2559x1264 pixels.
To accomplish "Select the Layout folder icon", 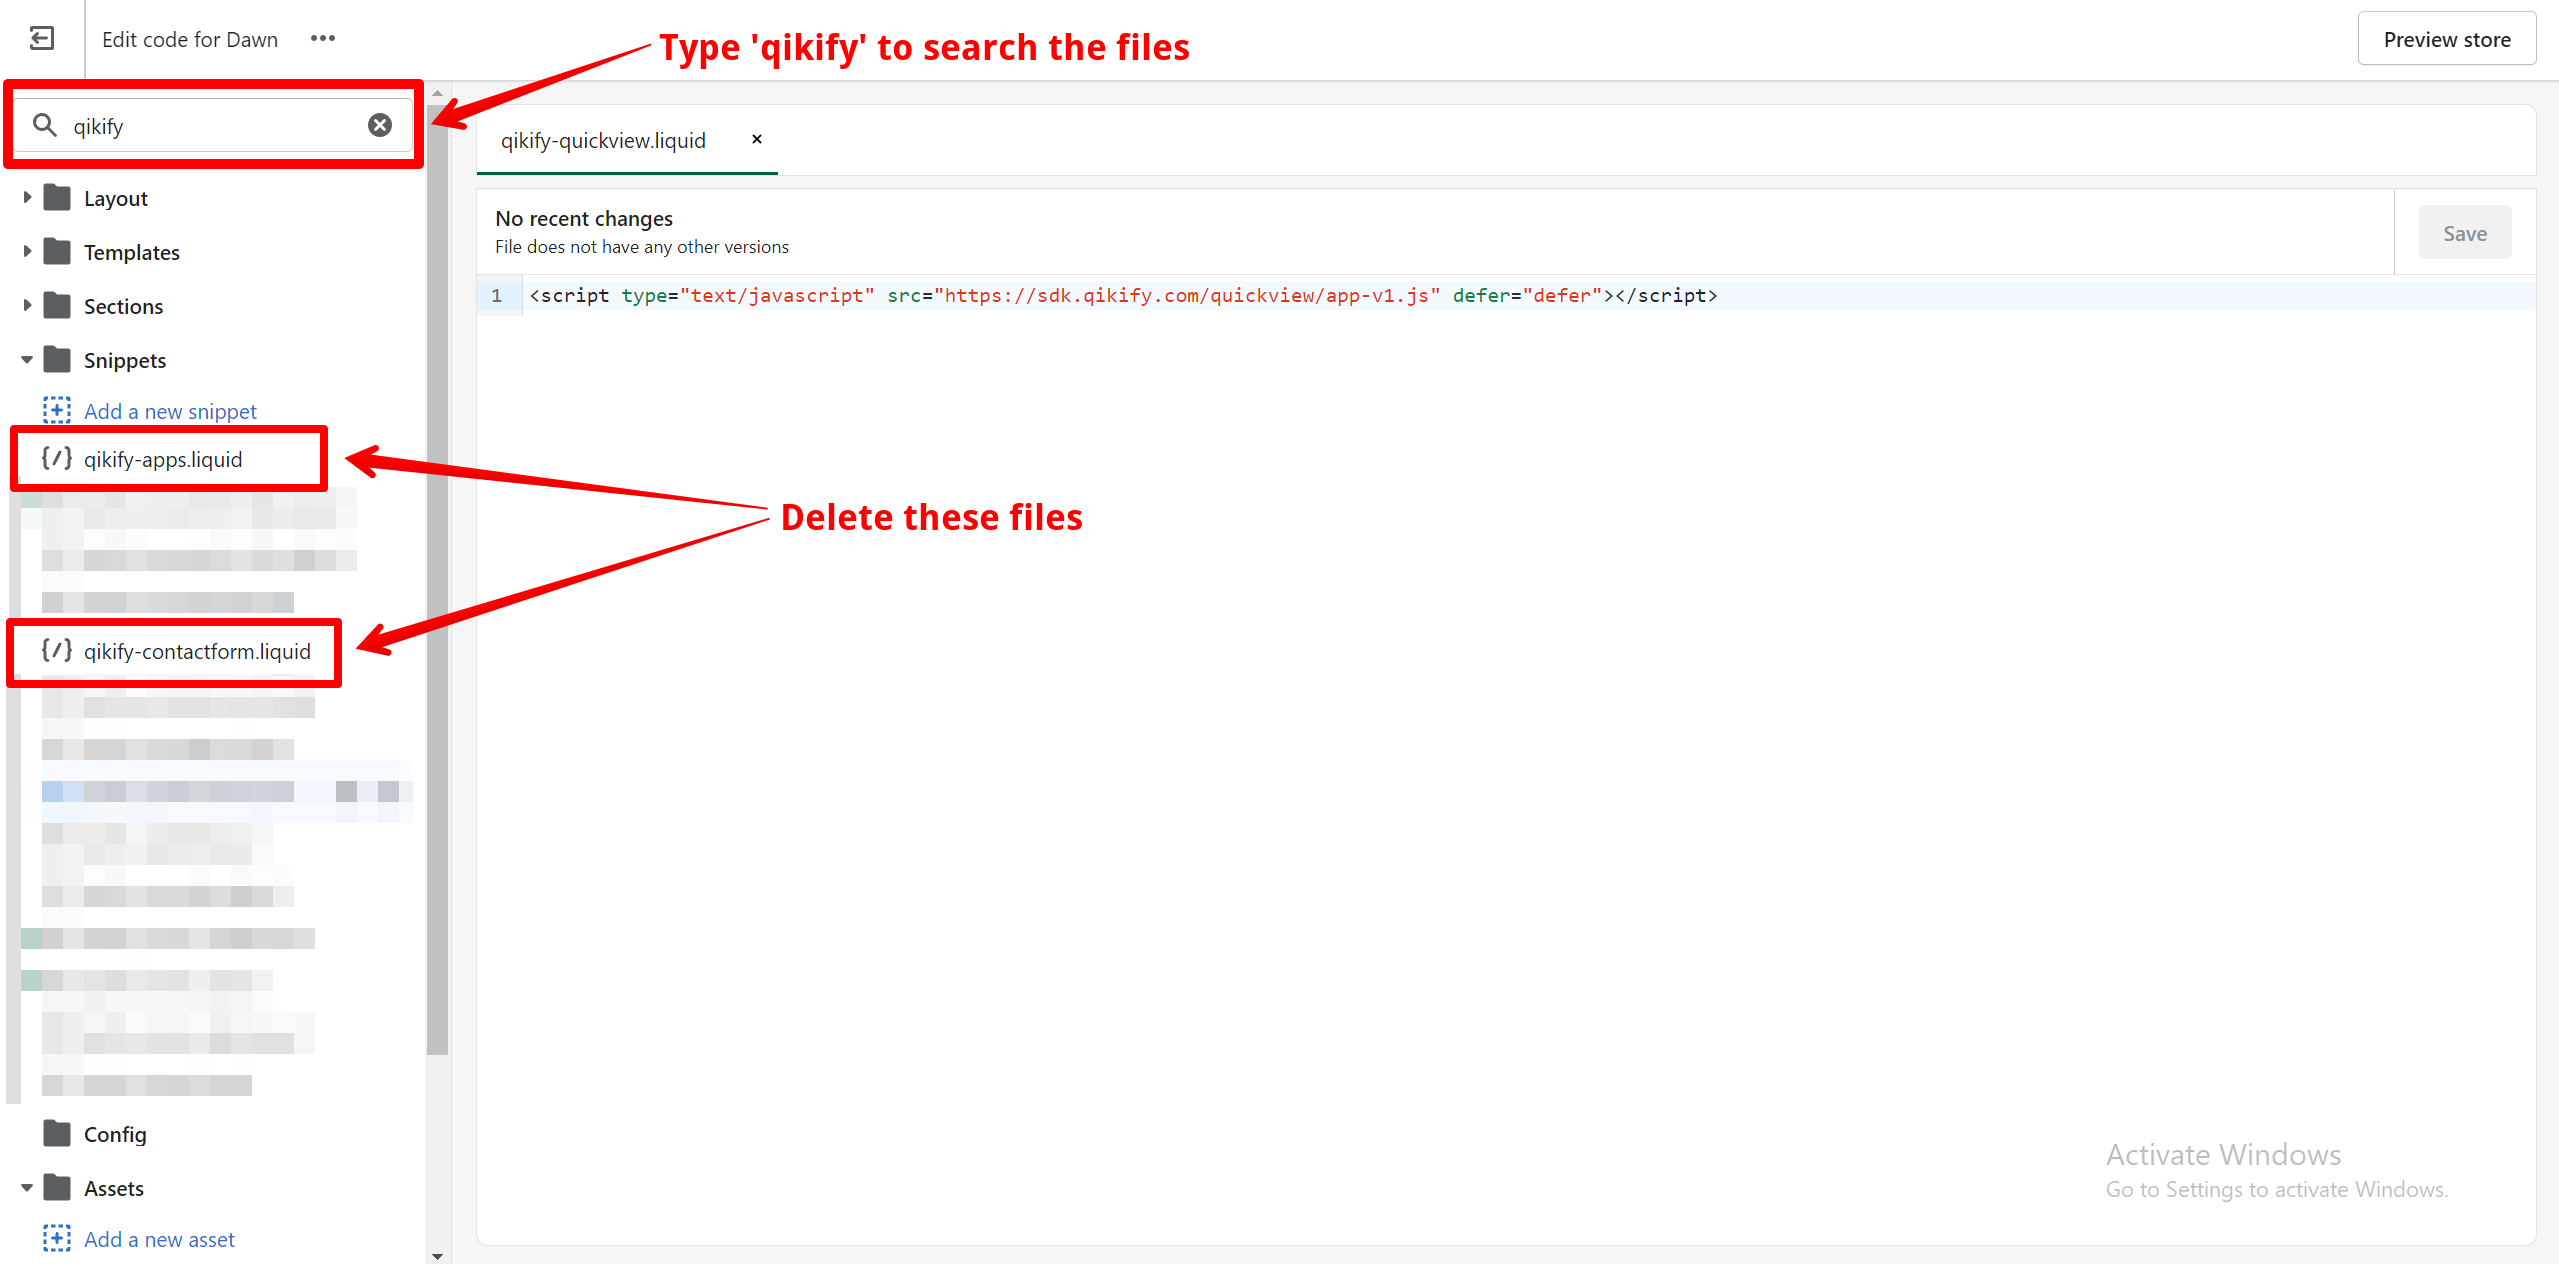I will [58, 197].
